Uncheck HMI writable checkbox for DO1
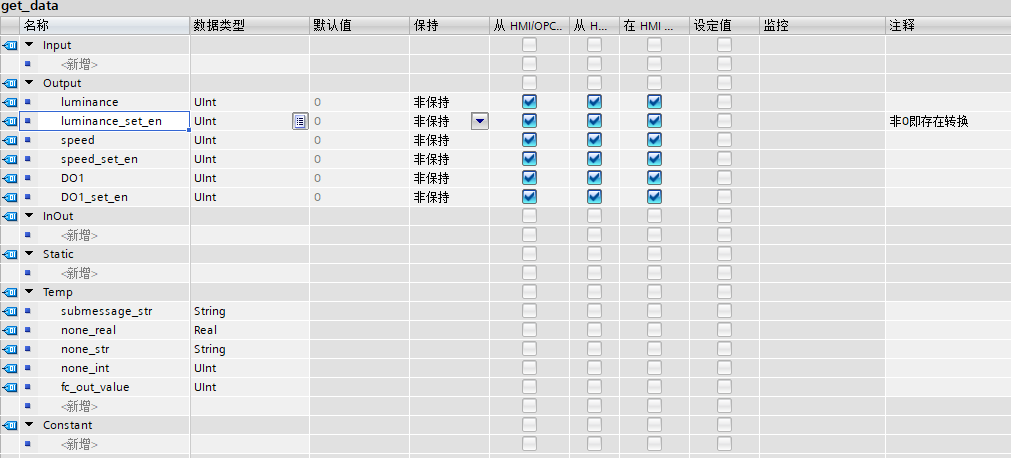Screen dimensions: 1011x458 tap(594, 178)
